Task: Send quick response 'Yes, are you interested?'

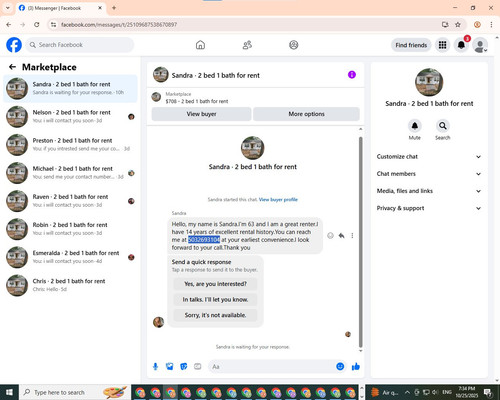Action: [x=215, y=284]
